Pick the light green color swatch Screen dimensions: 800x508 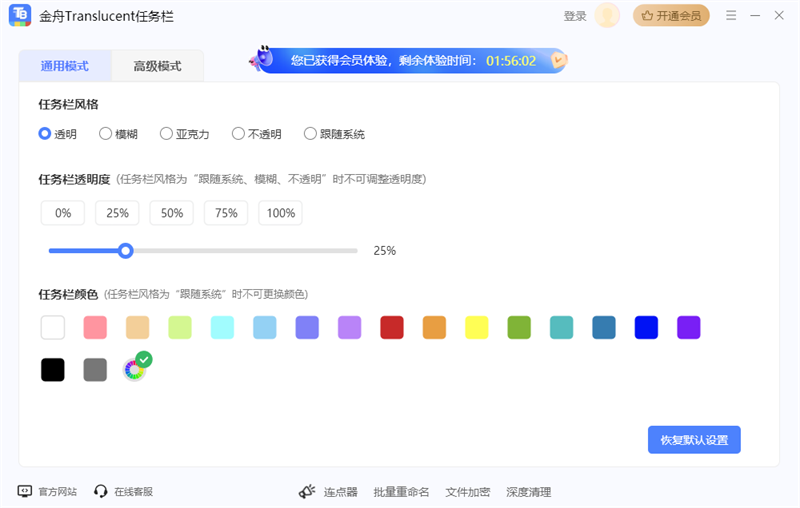[x=180, y=327]
